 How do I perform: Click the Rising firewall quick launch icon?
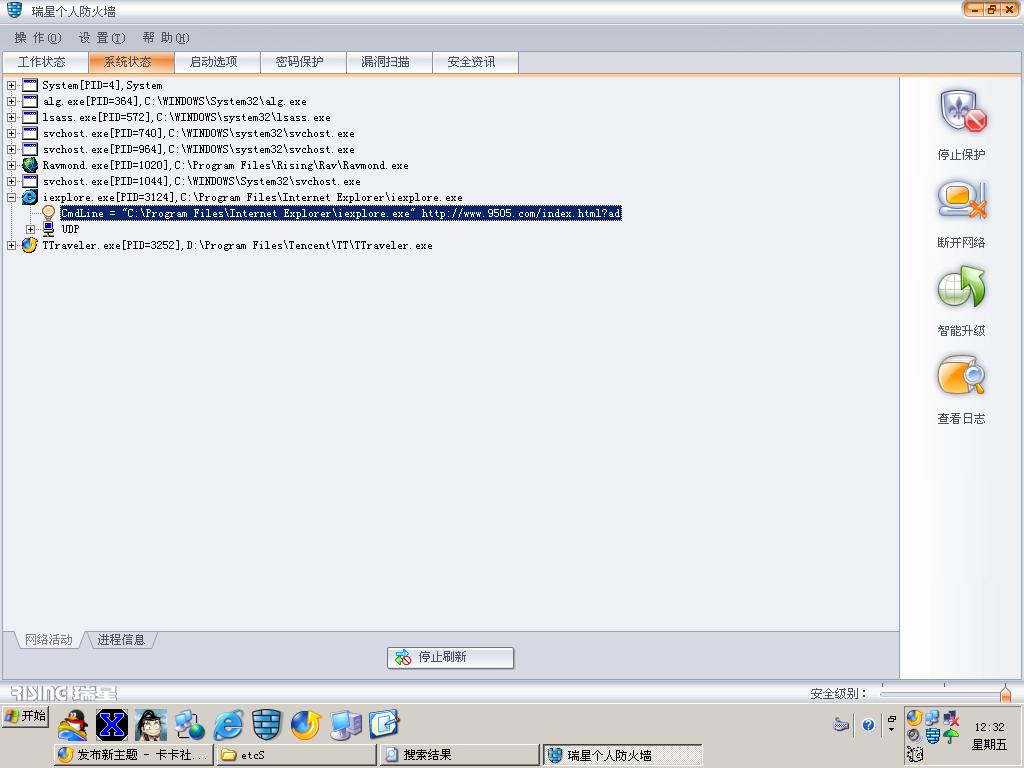(266, 725)
